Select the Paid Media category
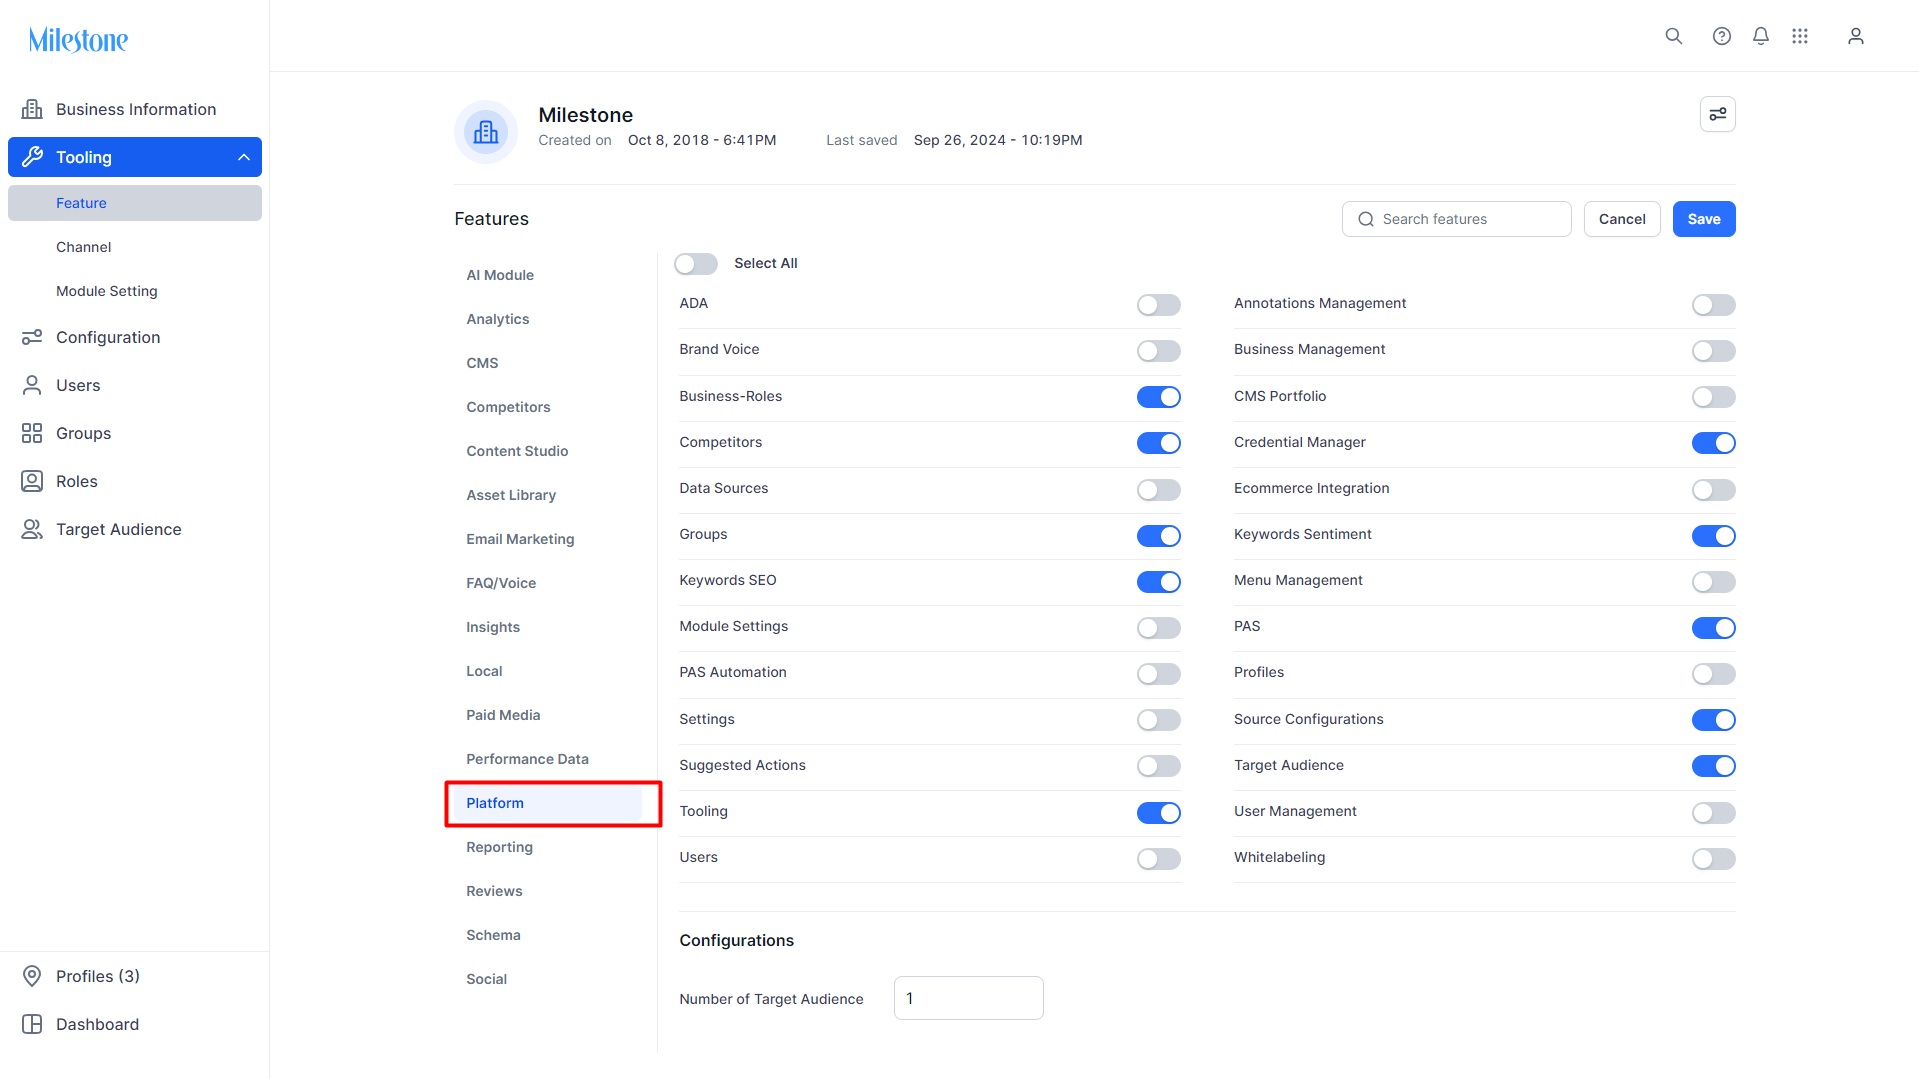Viewport: 1919px width, 1079px height. tap(503, 715)
